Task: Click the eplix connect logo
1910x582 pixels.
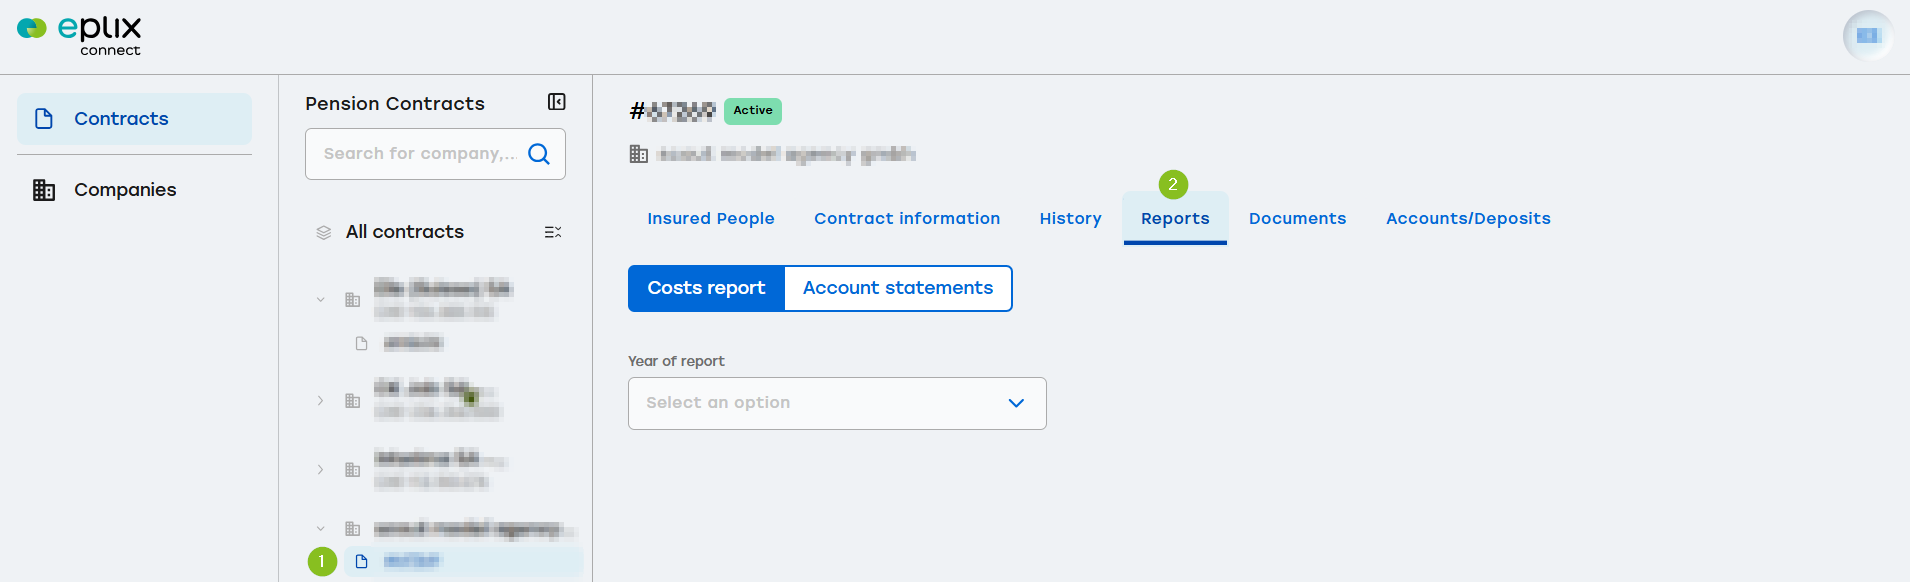Action: [79, 36]
